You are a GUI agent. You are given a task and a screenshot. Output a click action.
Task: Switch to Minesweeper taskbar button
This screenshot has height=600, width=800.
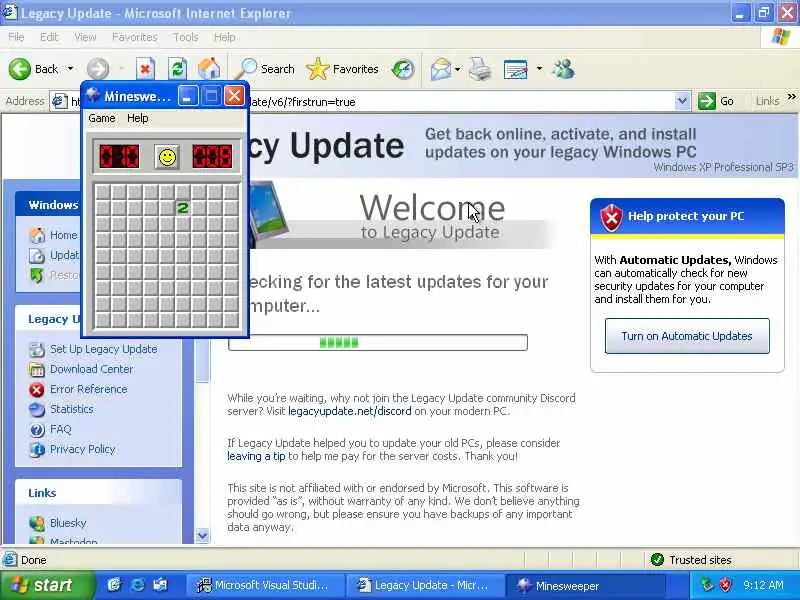click(x=585, y=585)
